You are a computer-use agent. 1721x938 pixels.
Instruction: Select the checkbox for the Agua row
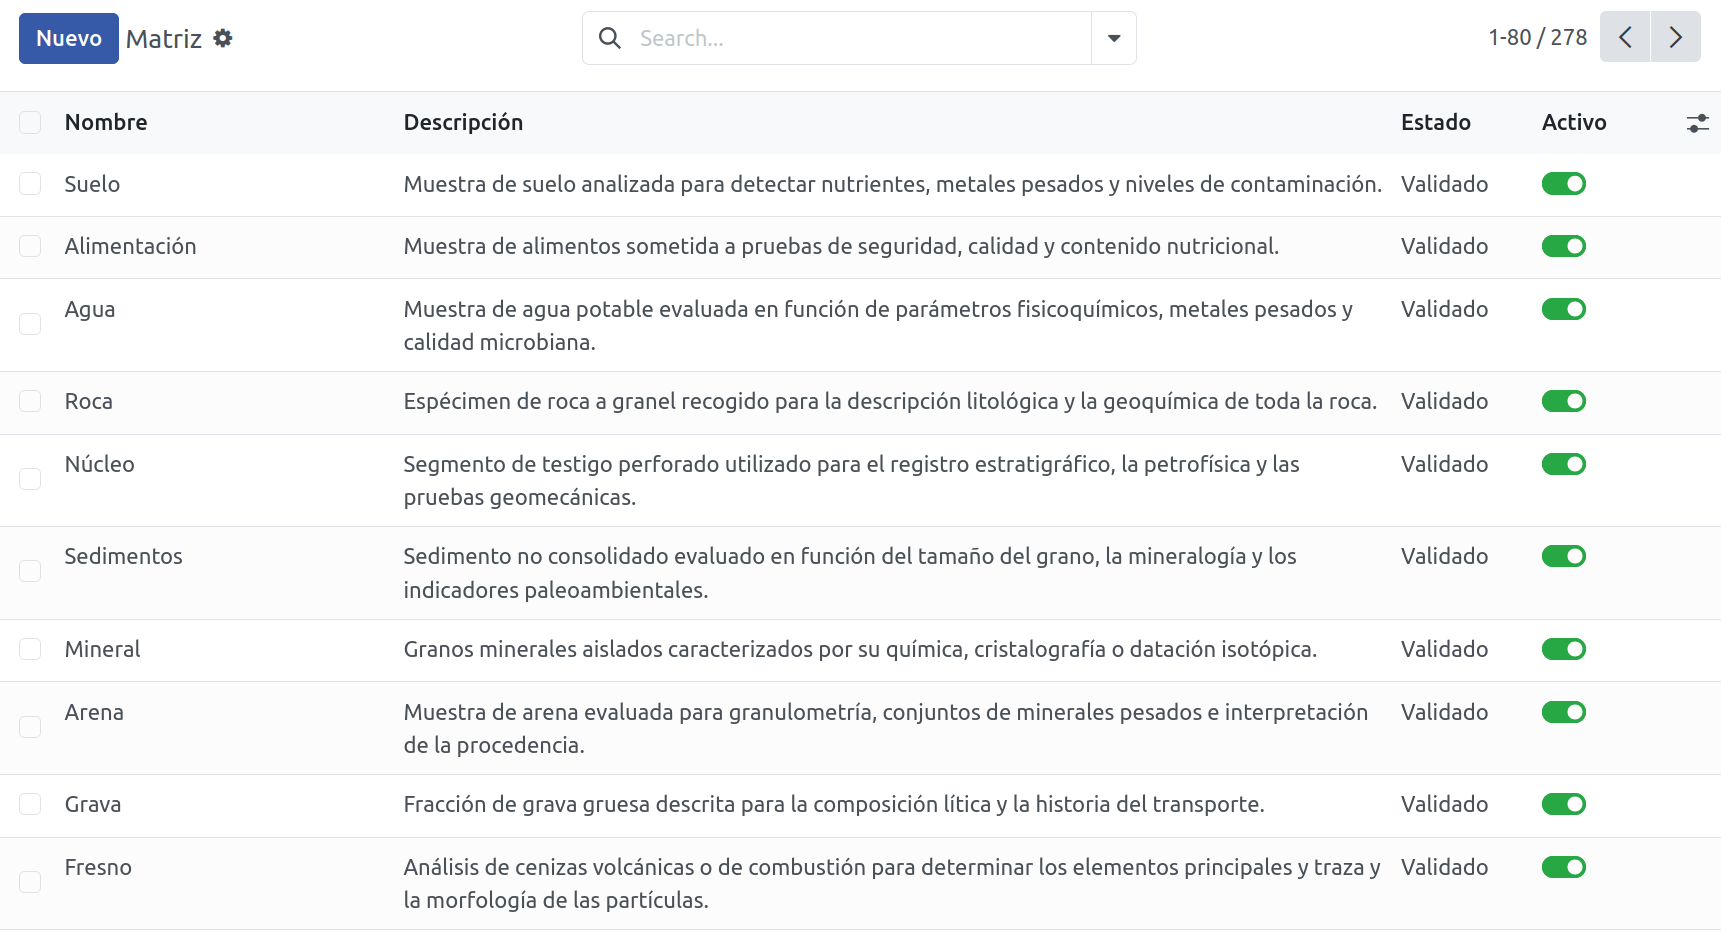(30, 324)
